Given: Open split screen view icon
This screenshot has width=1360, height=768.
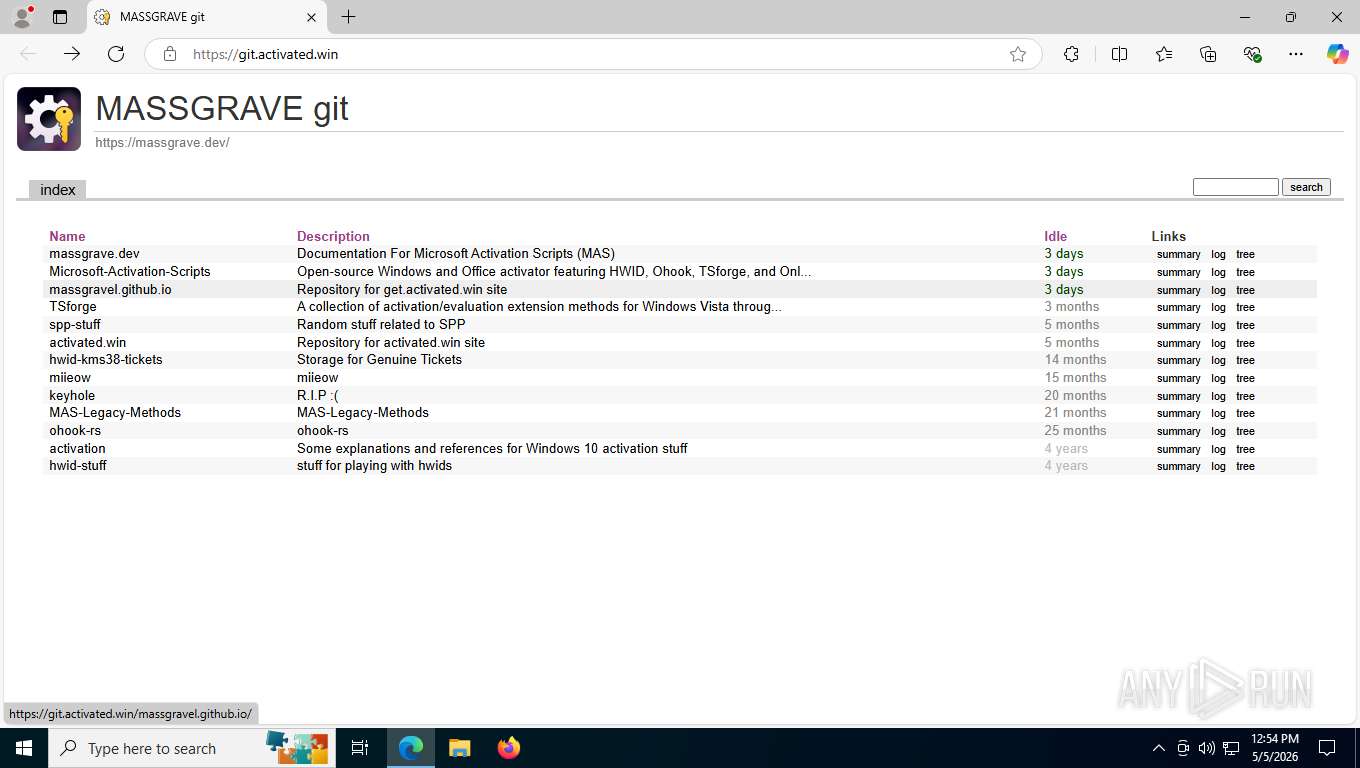Looking at the screenshot, I should 1120,54.
